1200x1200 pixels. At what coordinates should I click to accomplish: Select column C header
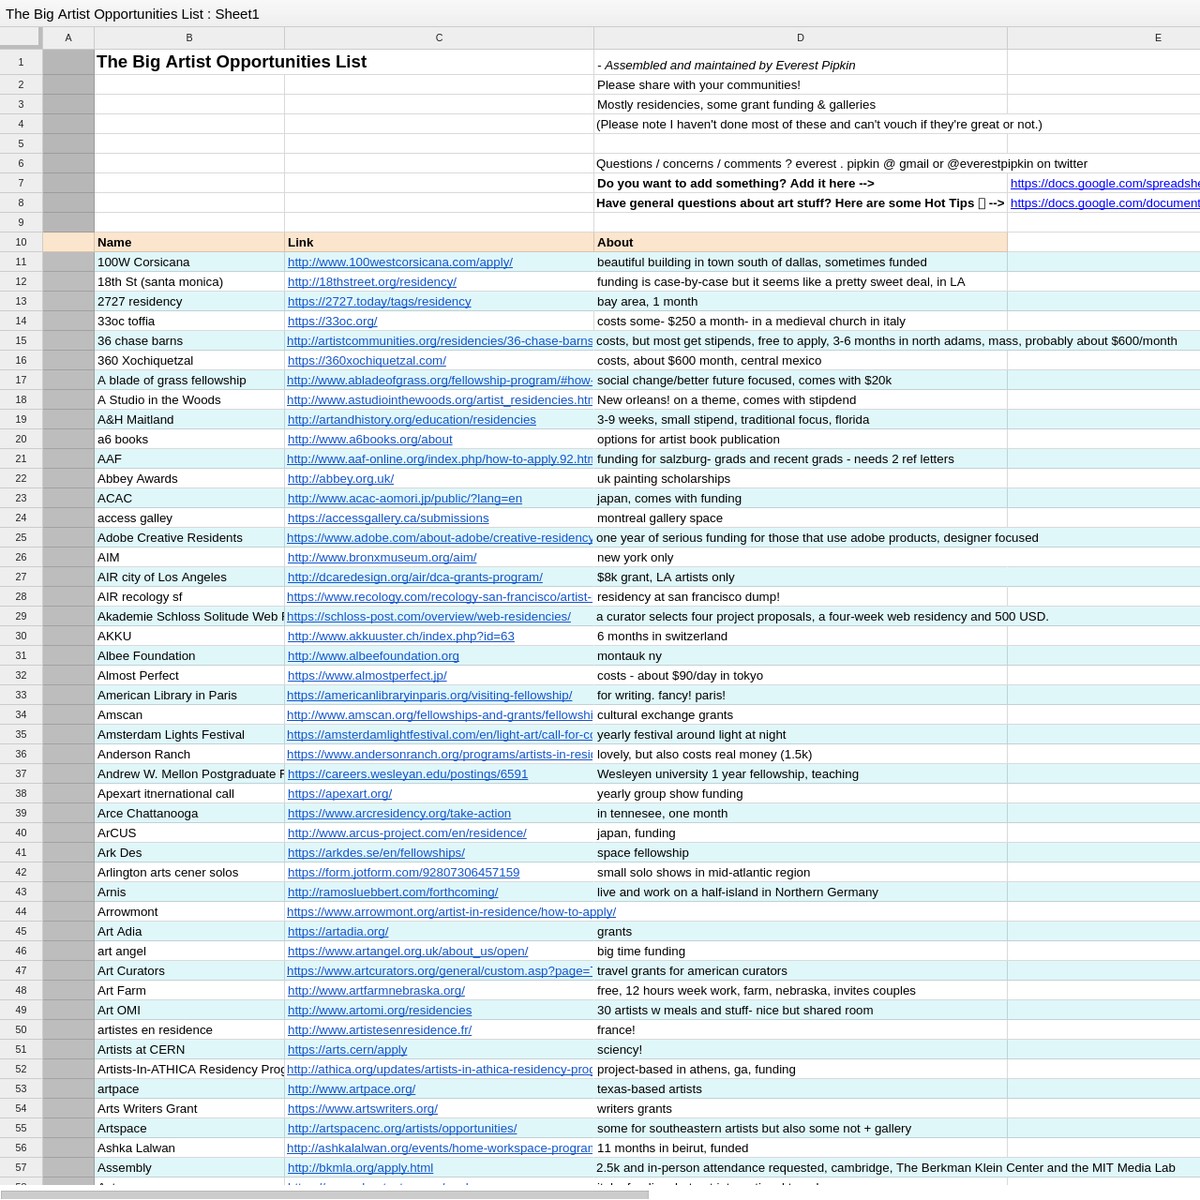(x=439, y=37)
